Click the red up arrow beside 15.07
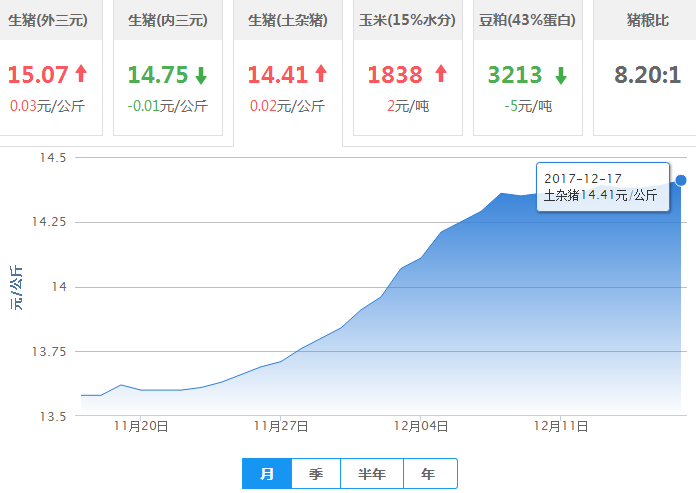This screenshot has width=696, height=493. click(81, 74)
